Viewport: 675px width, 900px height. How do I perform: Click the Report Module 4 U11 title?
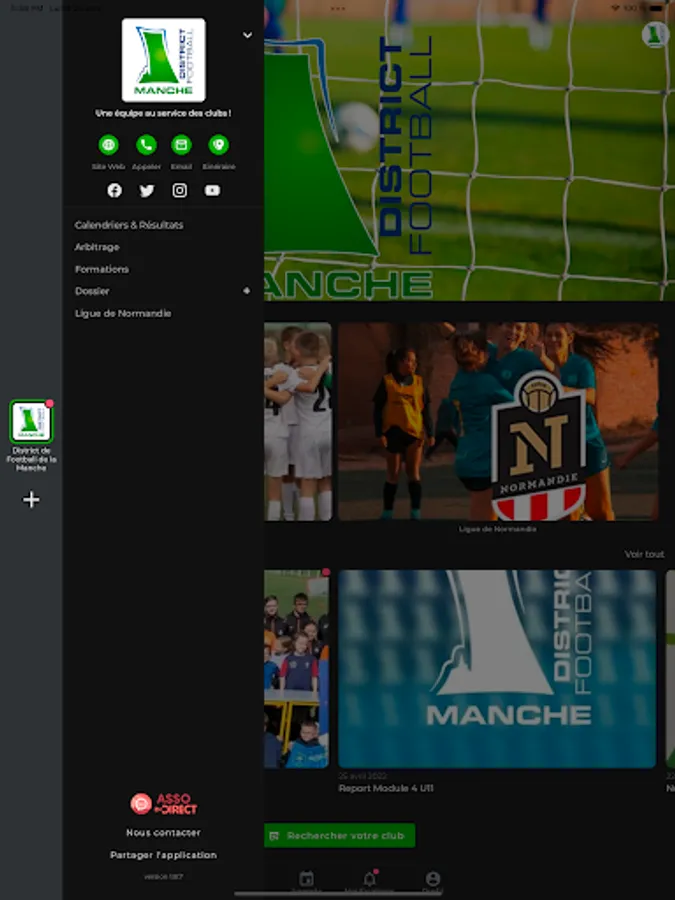tap(386, 788)
